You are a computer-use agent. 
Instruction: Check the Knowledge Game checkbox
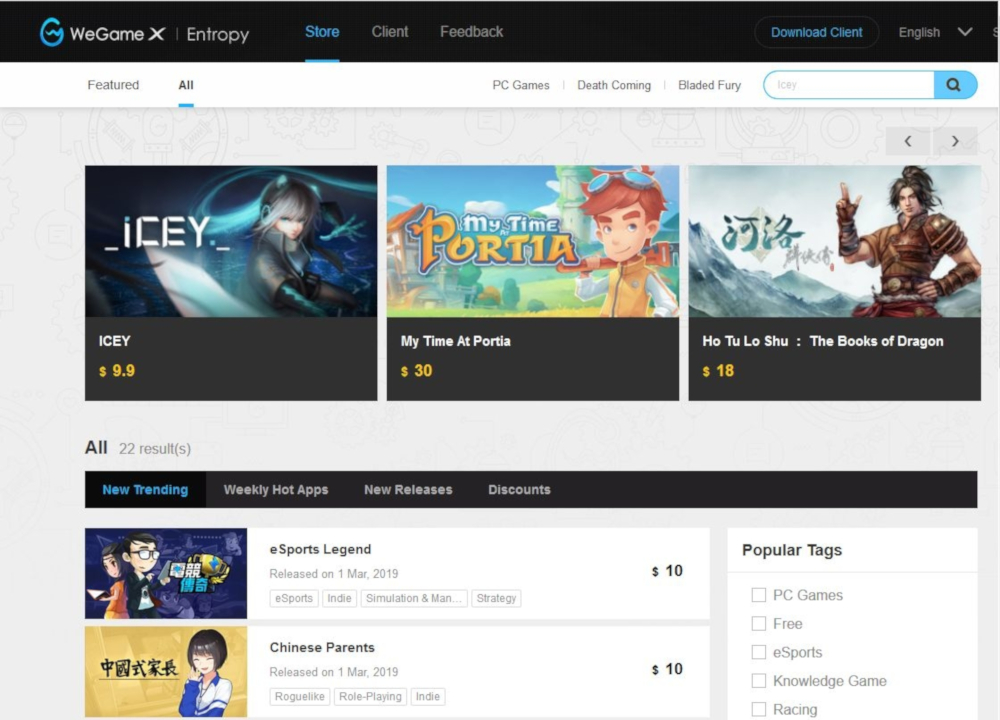tap(759, 681)
